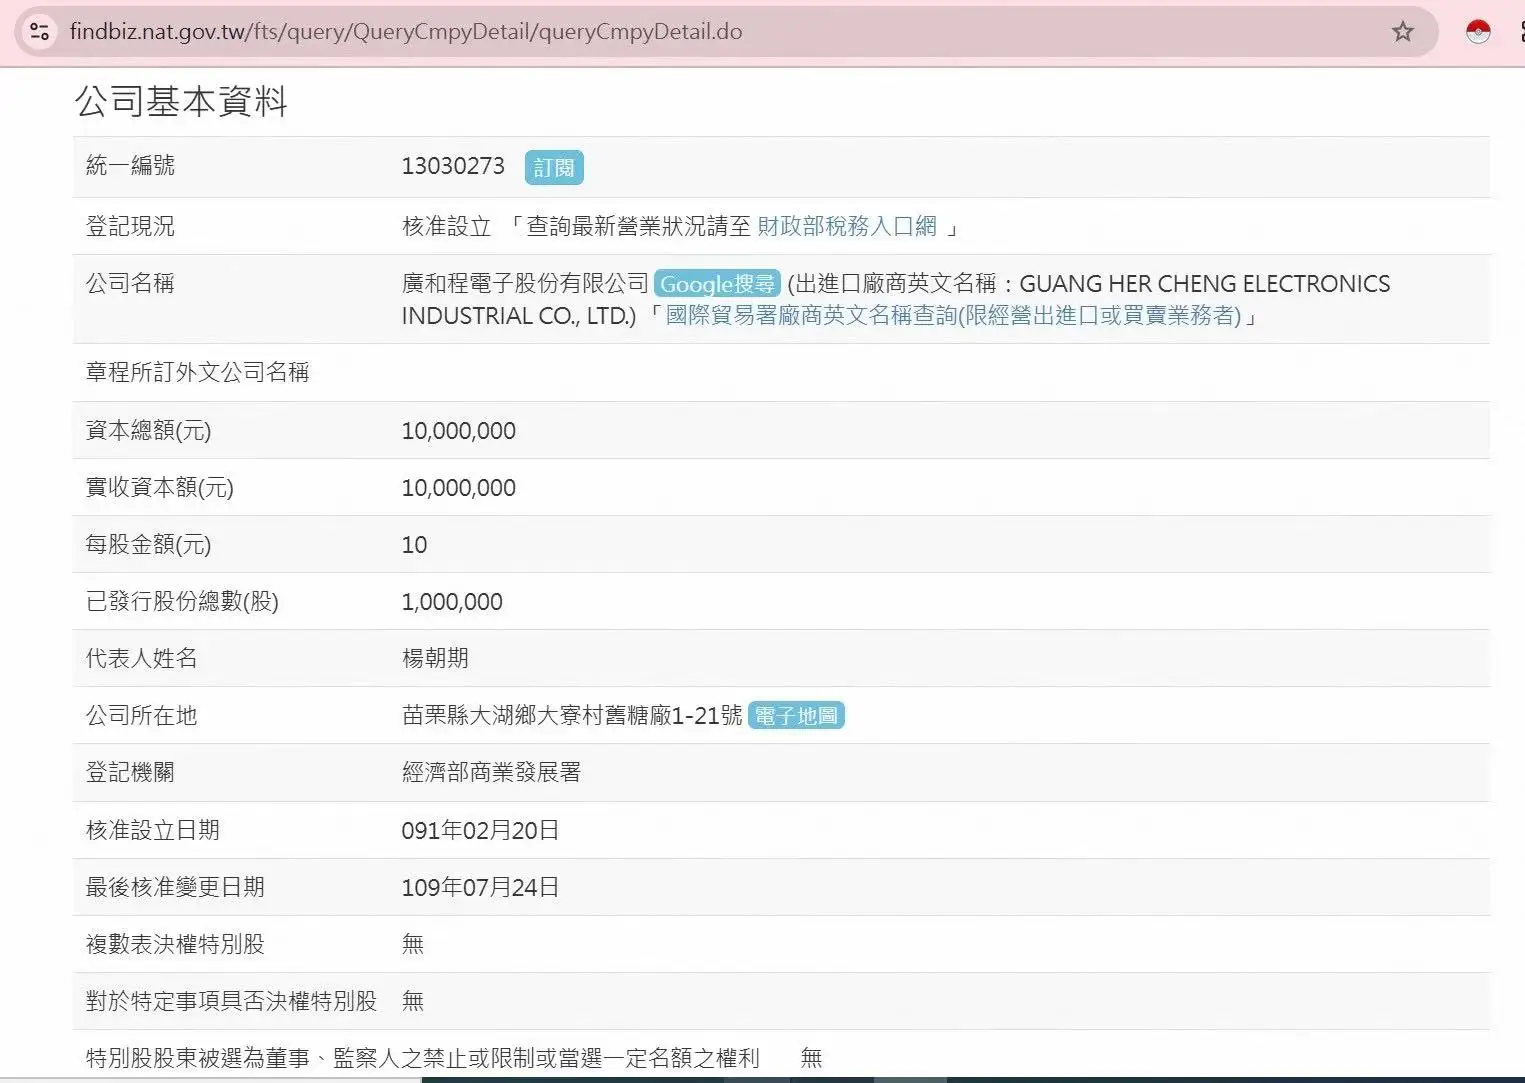Click establishment date 091年02月20日
Image resolution: width=1525 pixels, height=1083 pixels.
coord(480,830)
